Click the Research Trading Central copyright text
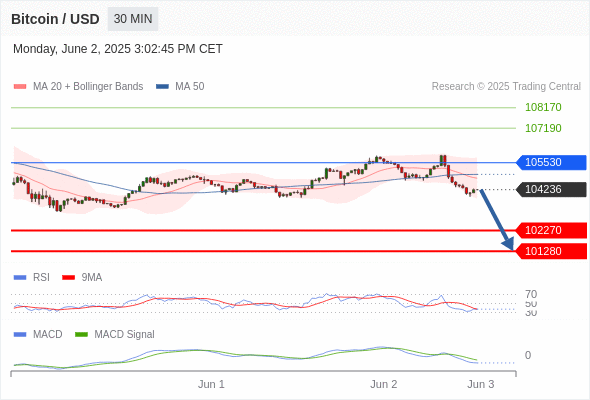 (x=506, y=87)
